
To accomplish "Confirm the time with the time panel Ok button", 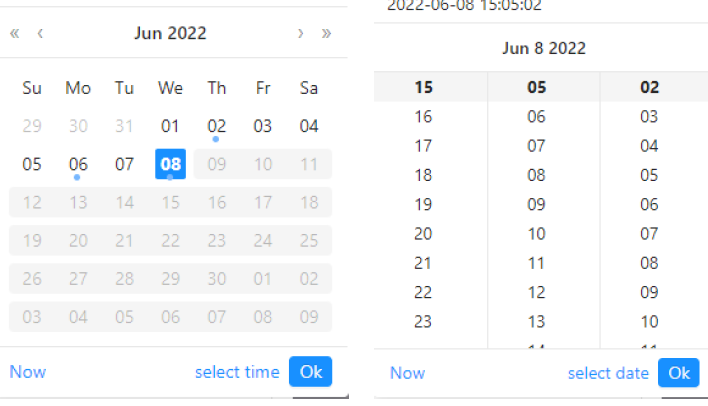I will click(x=679, y=373).
